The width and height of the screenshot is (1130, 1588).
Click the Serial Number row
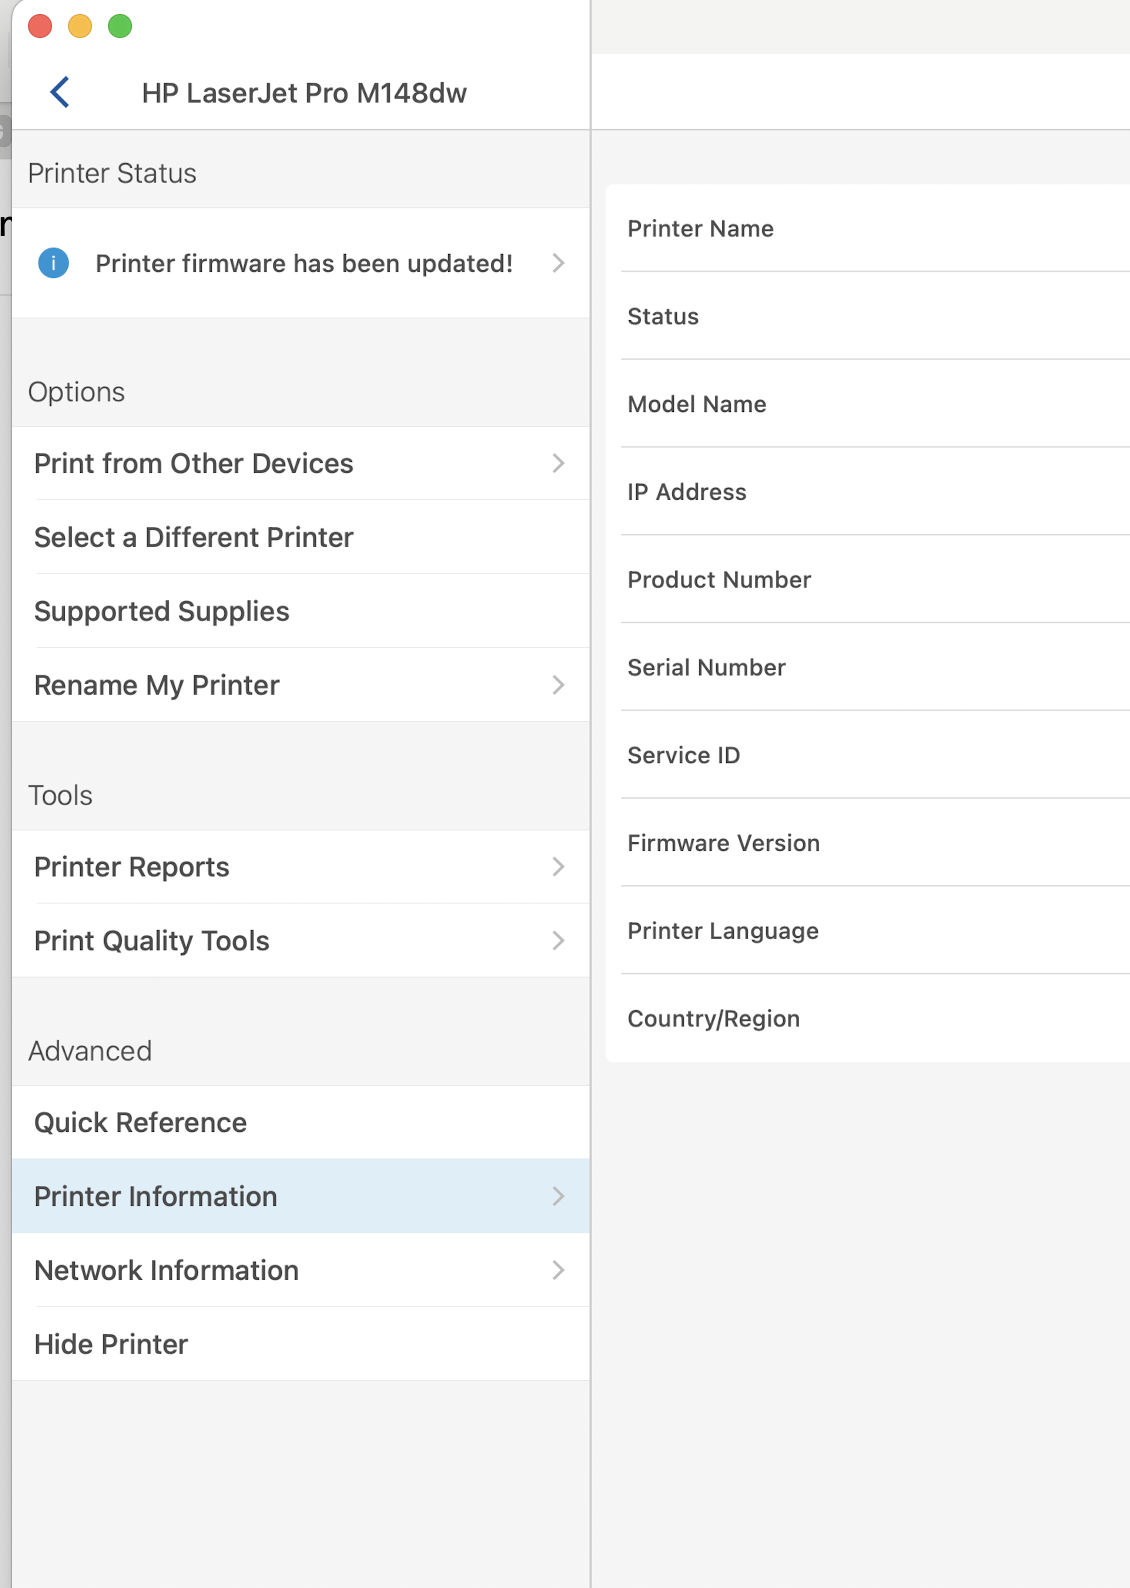(706, 667)
